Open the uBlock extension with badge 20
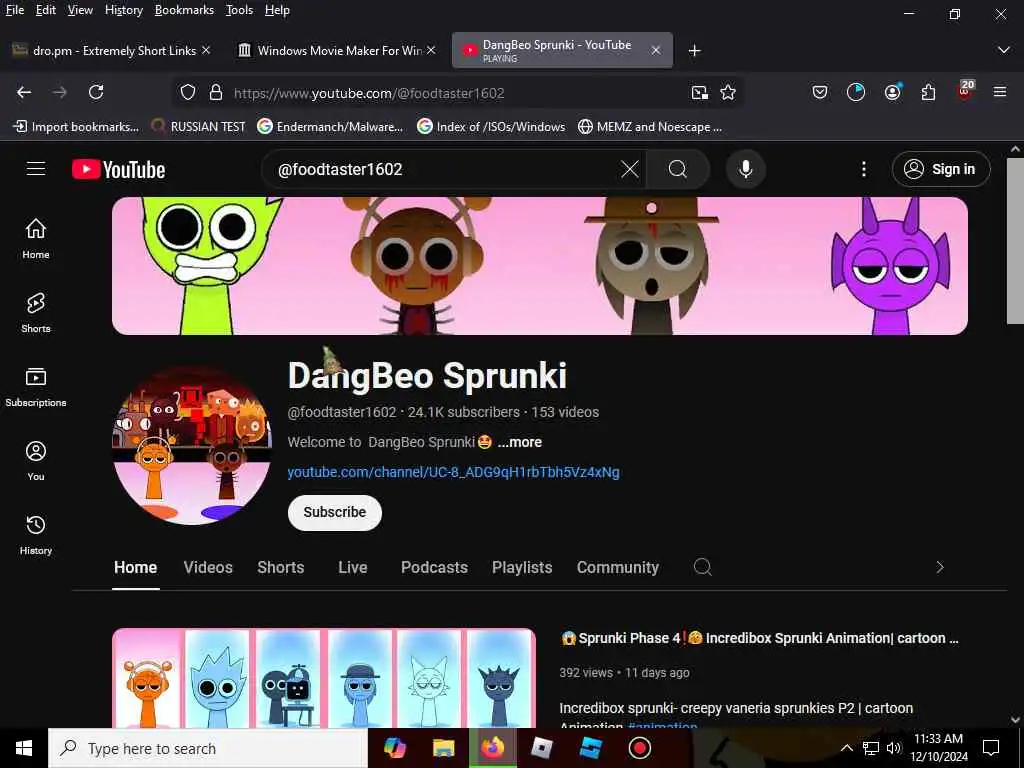The height and width of the screenshot is (768, 1024). pos(965,91)
